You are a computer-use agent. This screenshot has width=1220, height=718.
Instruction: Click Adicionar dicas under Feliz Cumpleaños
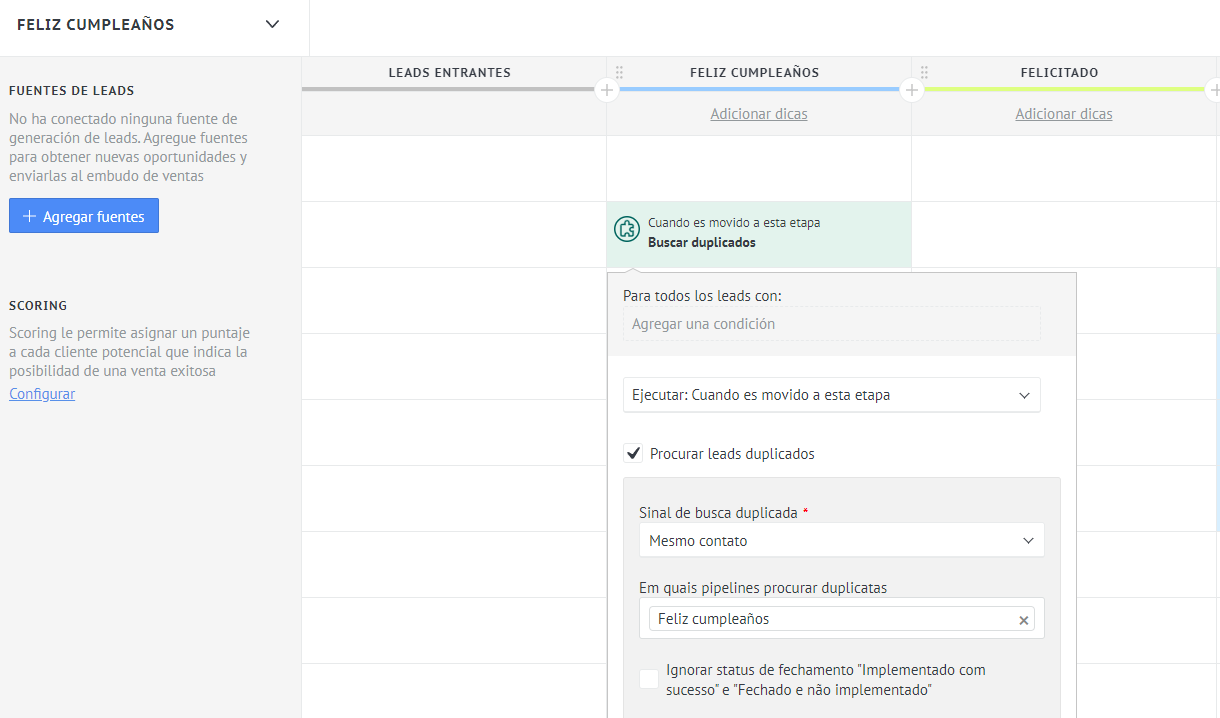(758, 114)
